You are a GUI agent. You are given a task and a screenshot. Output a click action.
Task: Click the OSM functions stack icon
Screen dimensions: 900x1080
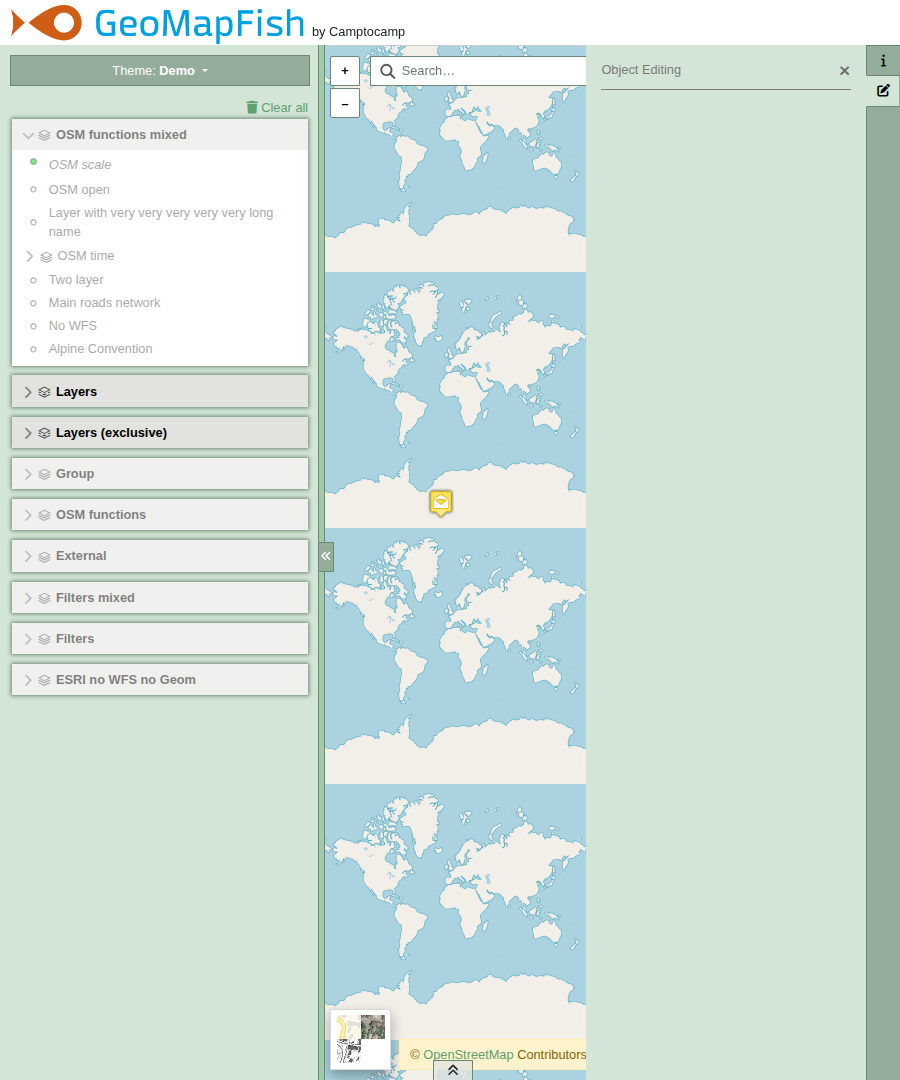[x=44, y=515]
